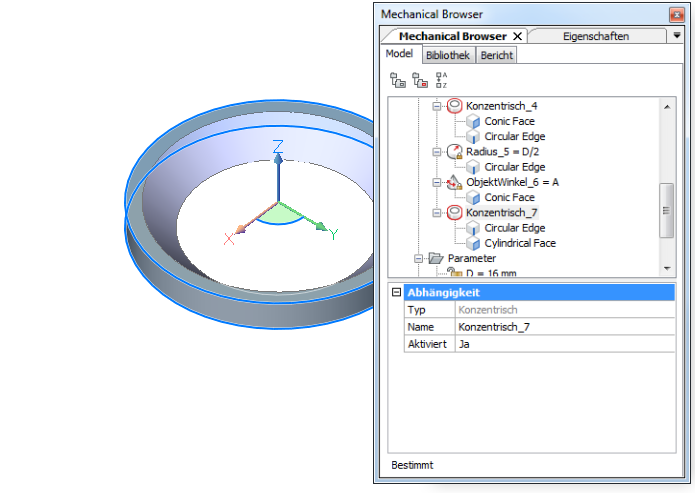Click the Name field containing Konzentrisch_7

pyautogui.click(x=565, y=327)
